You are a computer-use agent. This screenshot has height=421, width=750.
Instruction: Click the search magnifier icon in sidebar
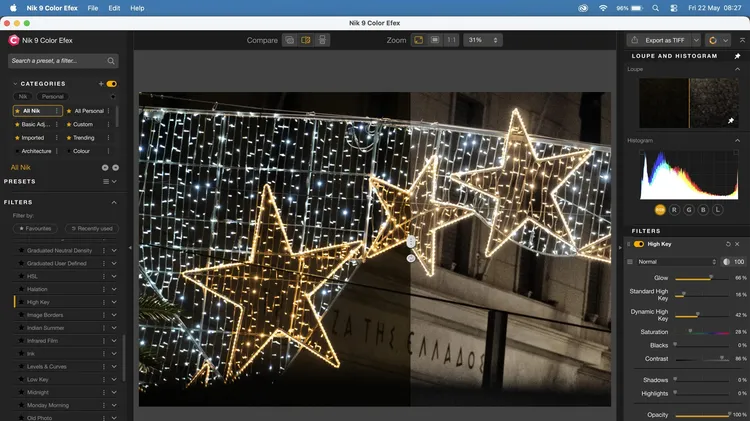coord(111,61)
